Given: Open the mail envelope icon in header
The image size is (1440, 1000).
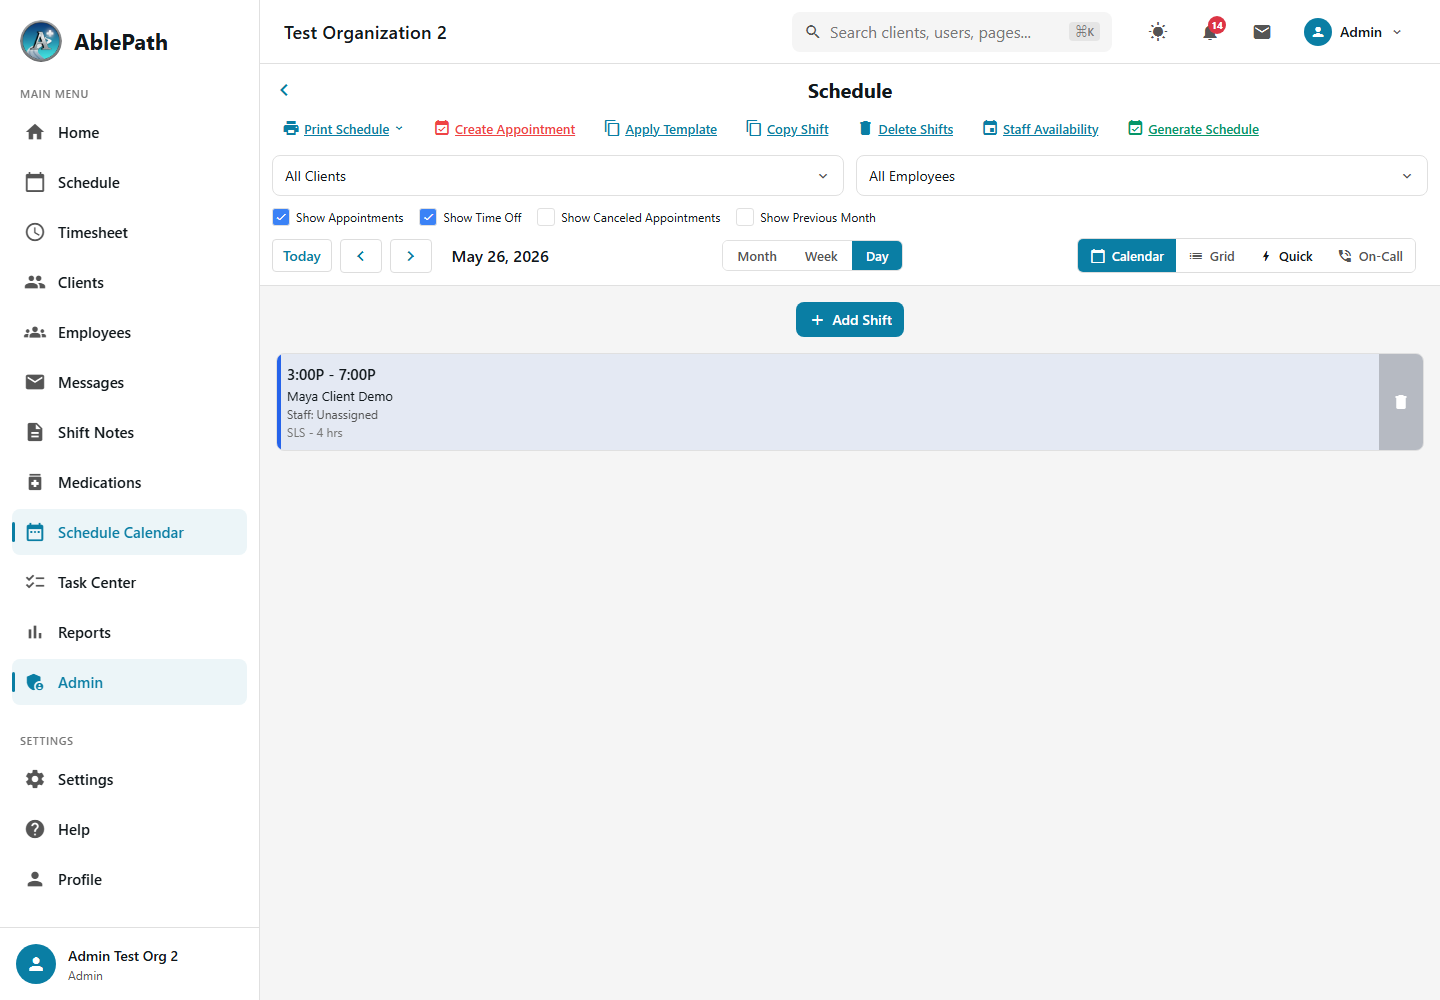Looking at the screenshot, I should click(x=1262, y=32).
